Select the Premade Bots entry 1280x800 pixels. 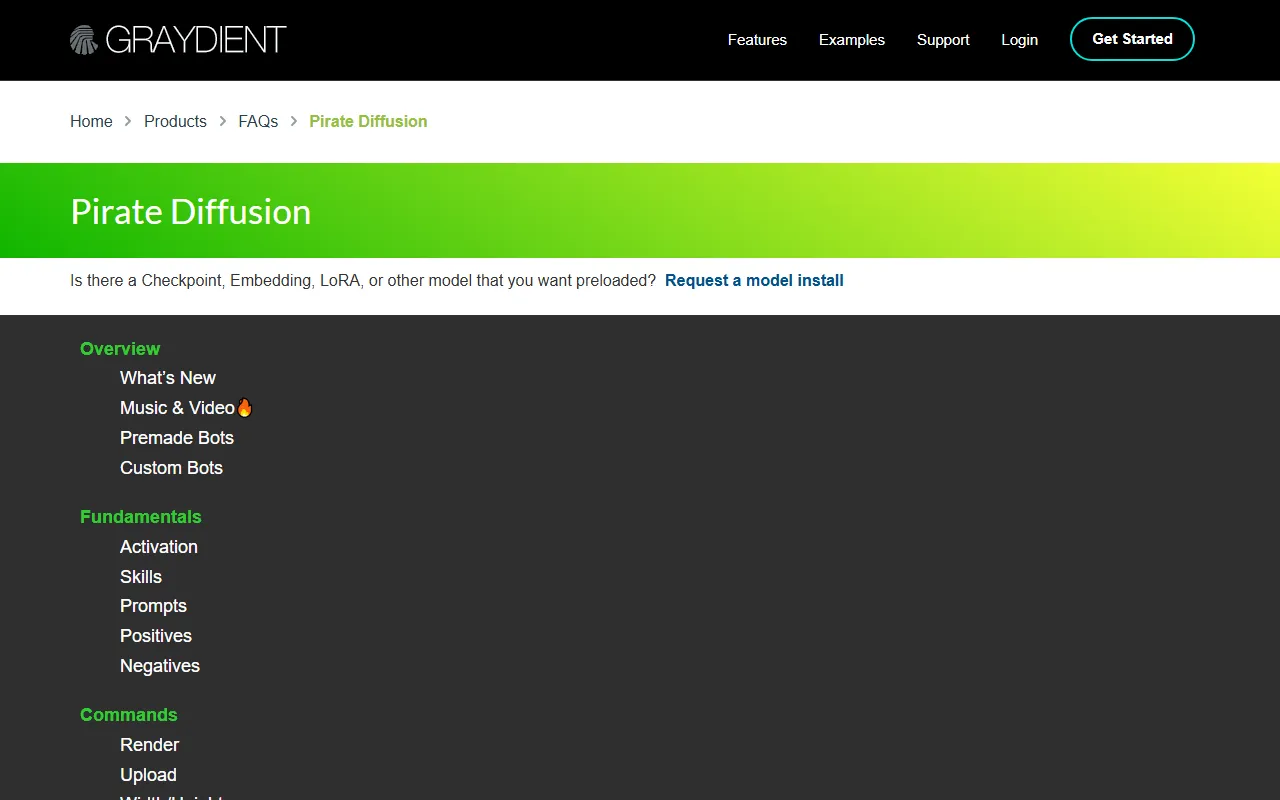click(177, 438)
